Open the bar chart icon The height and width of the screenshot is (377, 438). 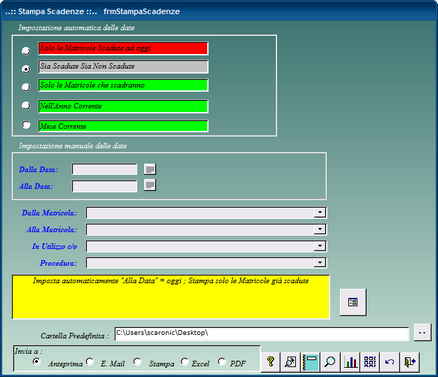350,362
